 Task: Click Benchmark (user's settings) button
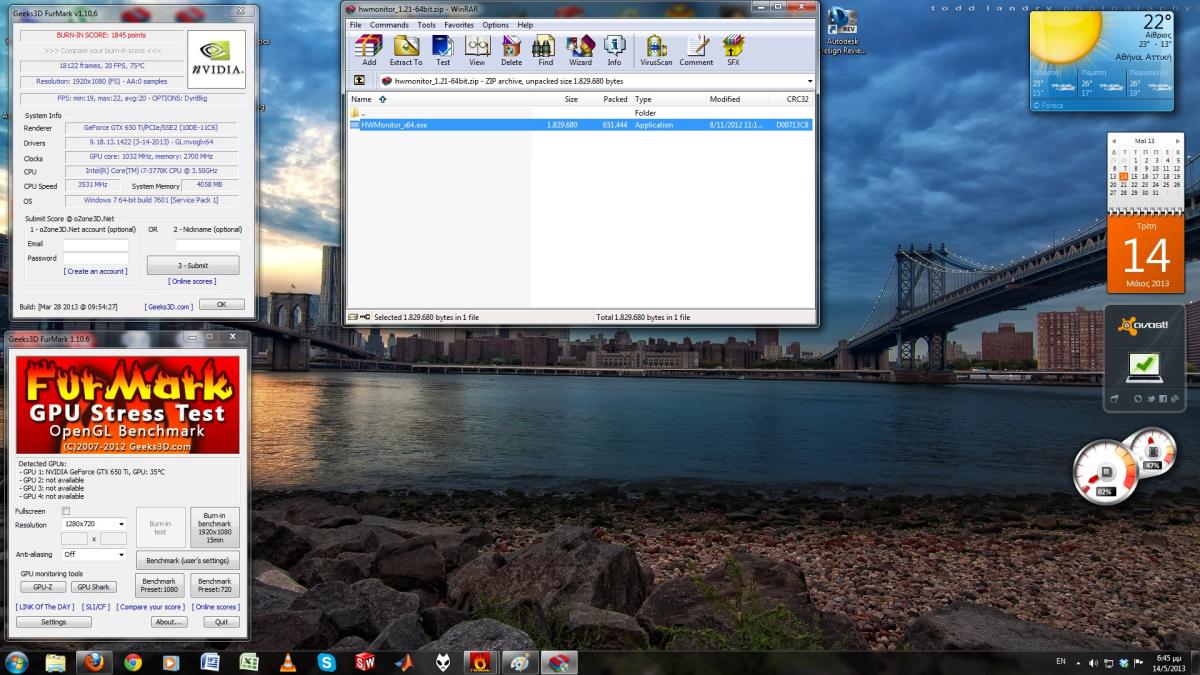click(x=187, y=560)
